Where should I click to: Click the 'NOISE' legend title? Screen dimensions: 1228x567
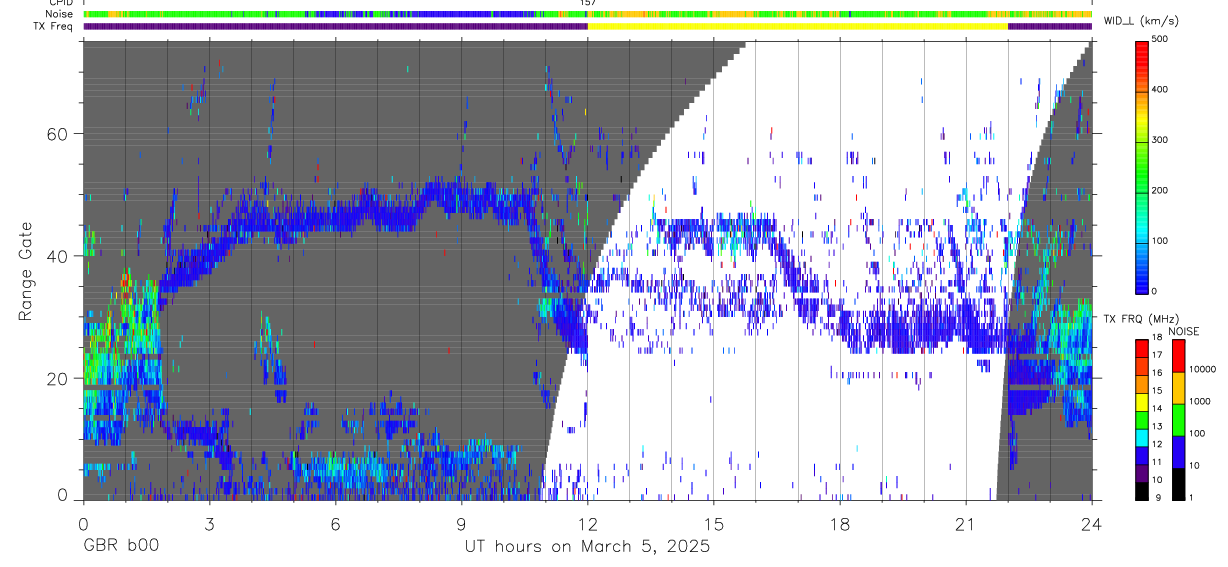[1184, 331]
